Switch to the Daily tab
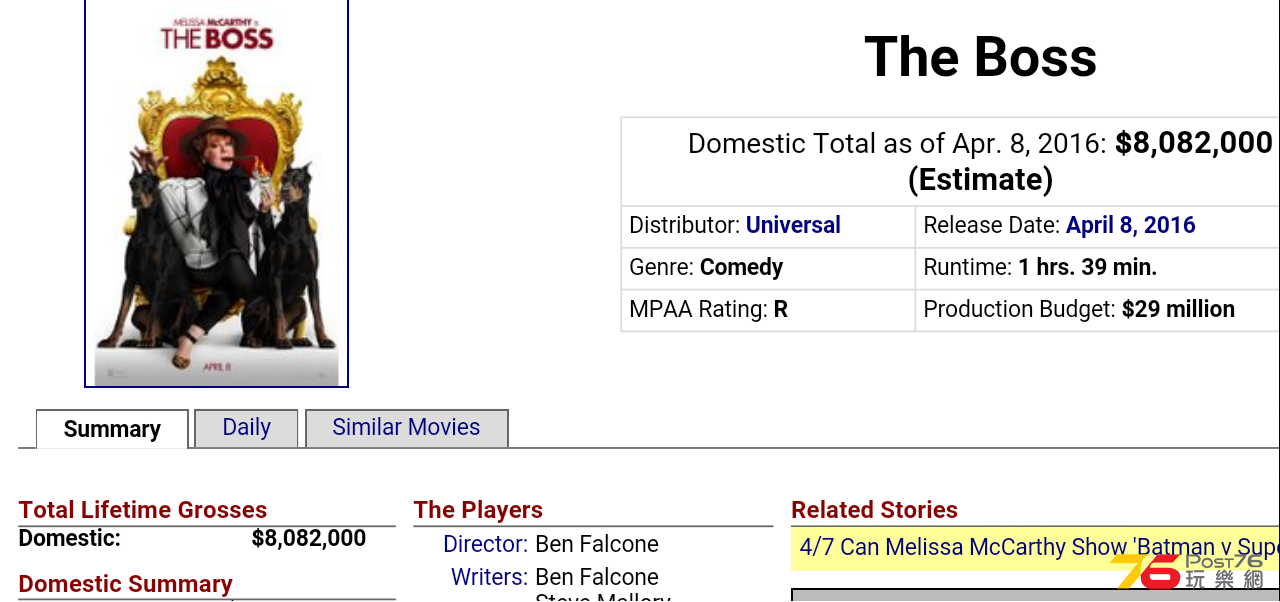1280x602 pixels. pyautogui.click(x=246, y=427)
